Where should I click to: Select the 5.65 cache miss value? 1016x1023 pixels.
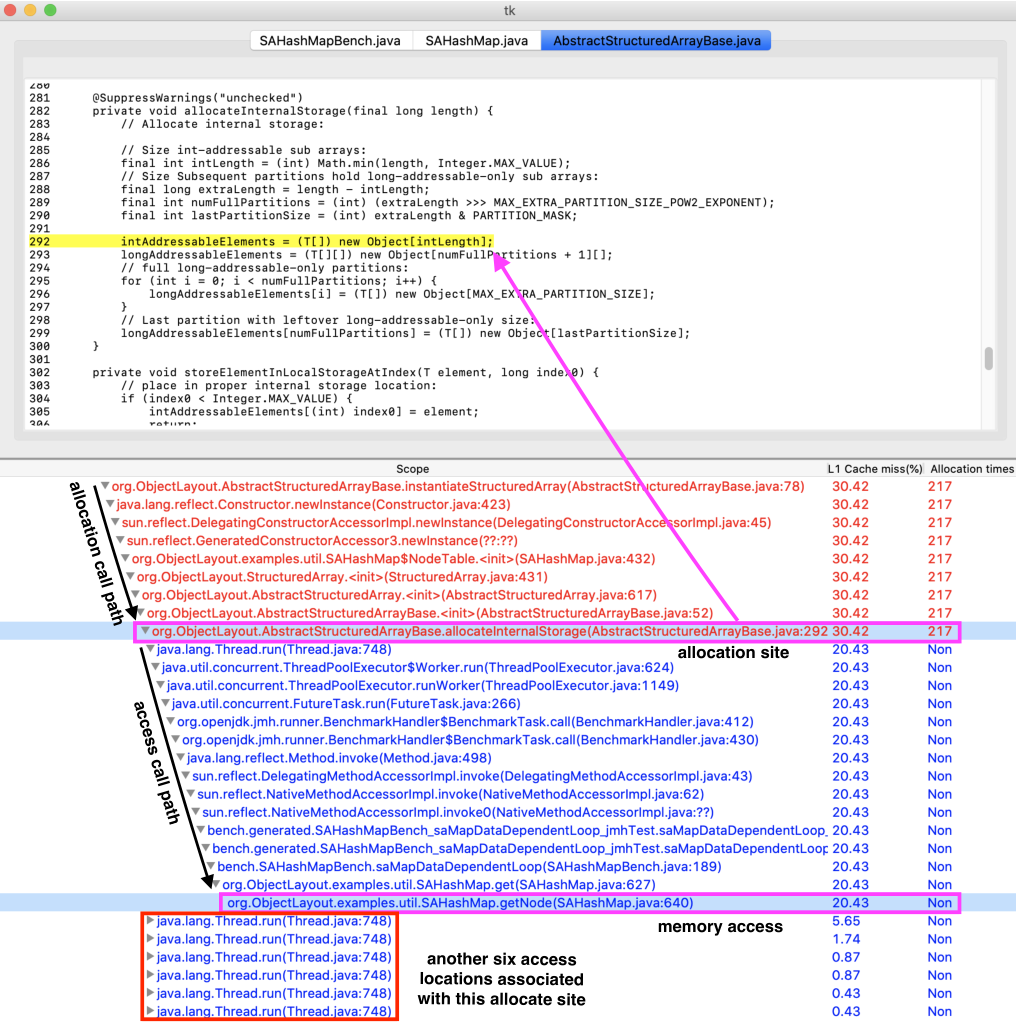tap(846, 921)
